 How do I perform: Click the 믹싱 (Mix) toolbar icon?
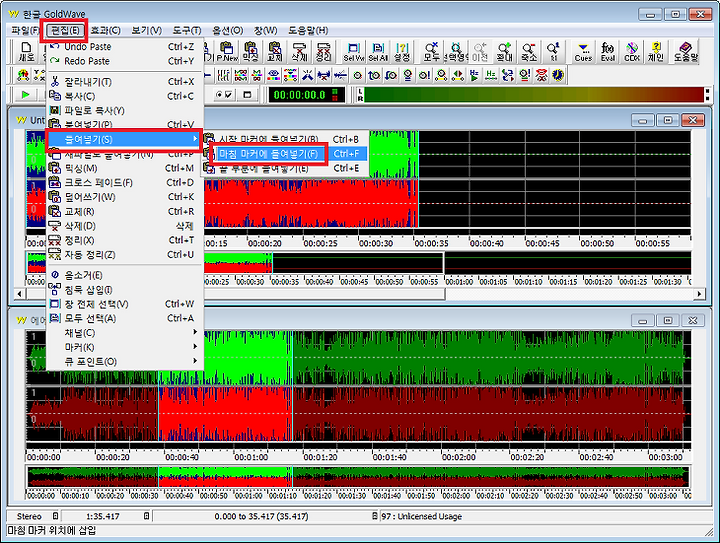click(x=251, y=51)
